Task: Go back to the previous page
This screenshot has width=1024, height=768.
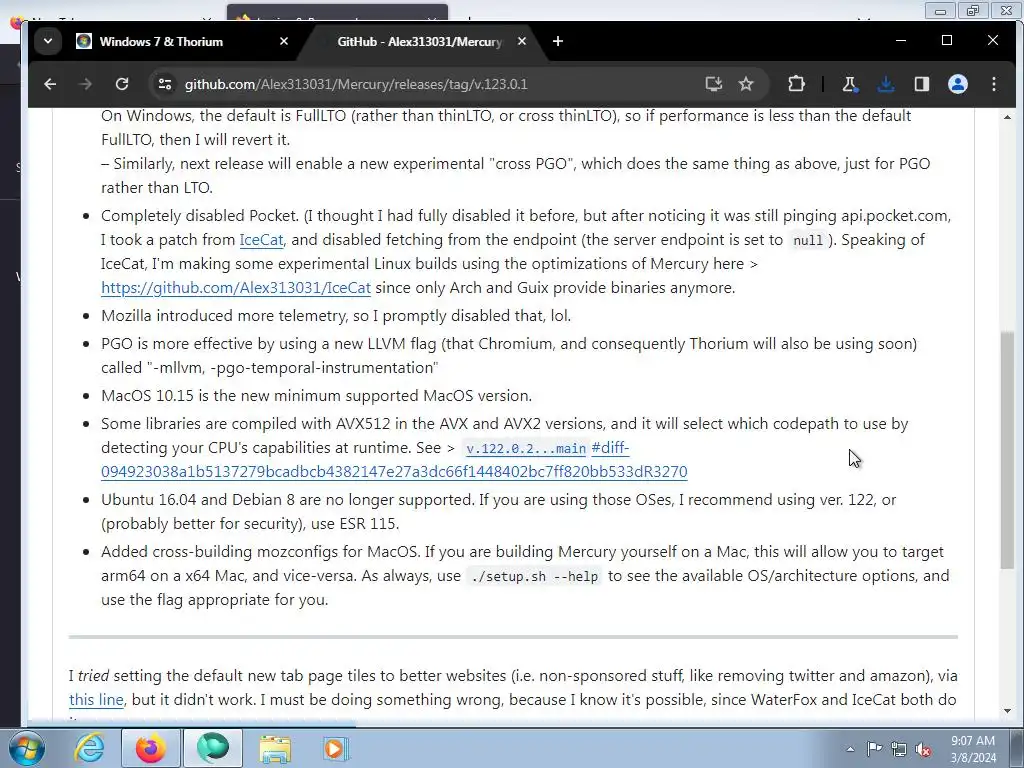Action: pyautogui.click(x=50, y=84)
